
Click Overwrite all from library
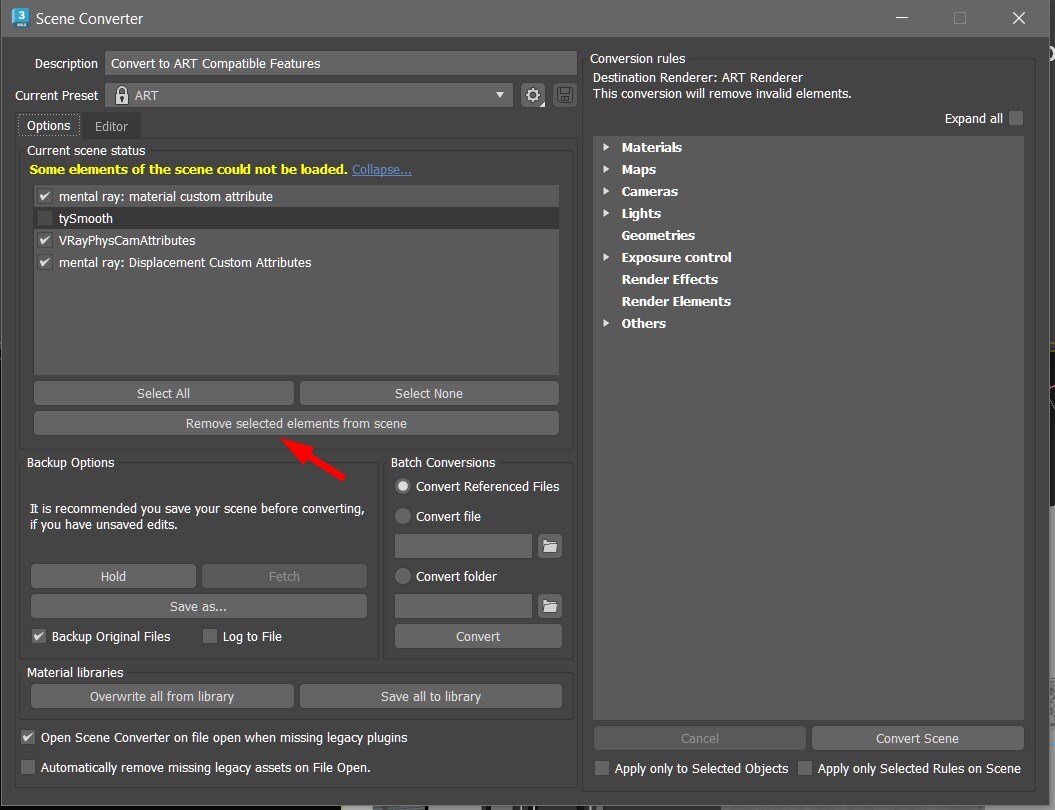[162, 696]
